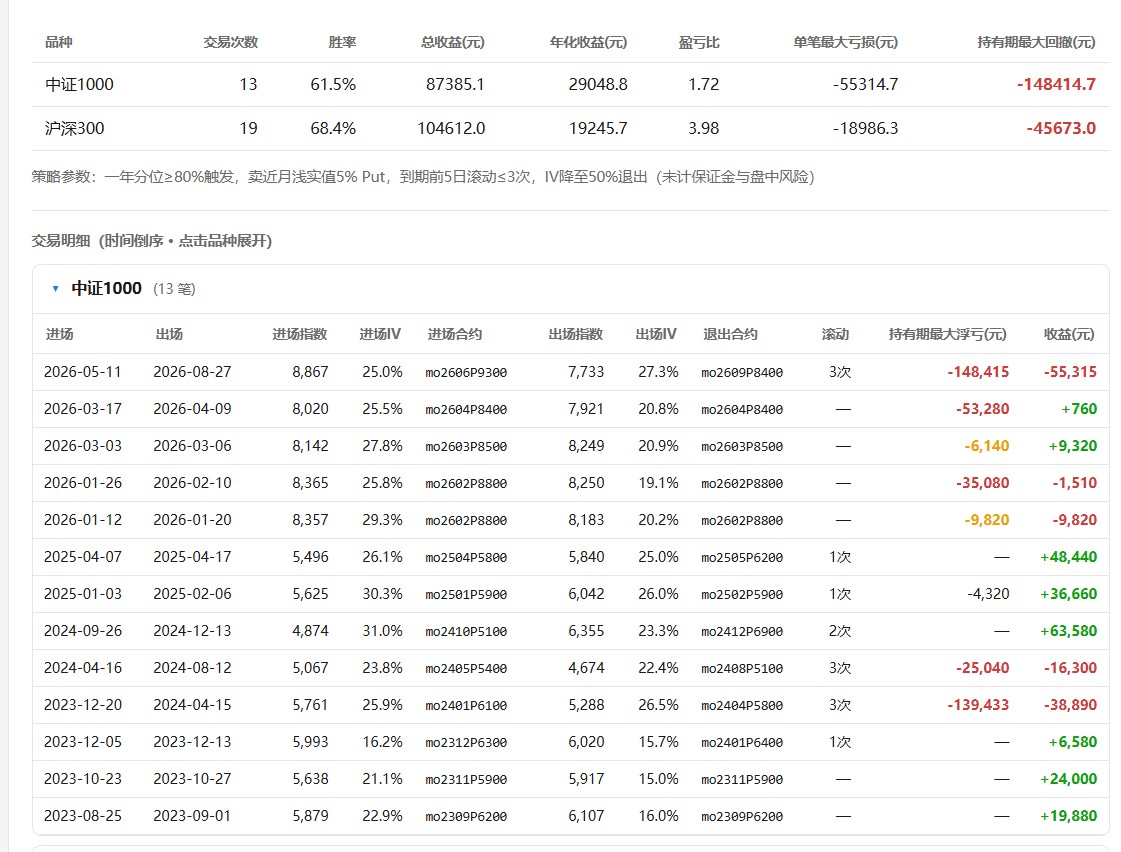The height and width of the screenshot is (852, 1121).
Task: Select the 2024-09-26 trade row
Action: click(x=571, y=631)
